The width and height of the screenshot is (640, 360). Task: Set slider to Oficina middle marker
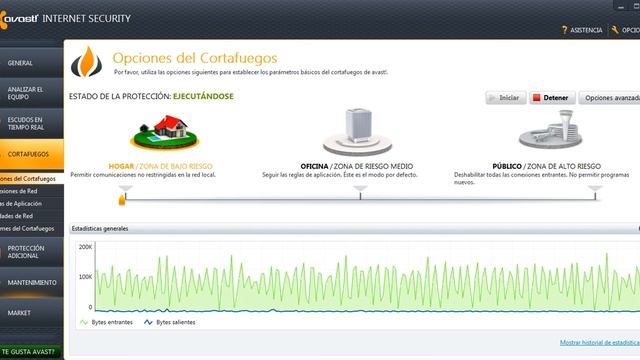click(360, 192)
